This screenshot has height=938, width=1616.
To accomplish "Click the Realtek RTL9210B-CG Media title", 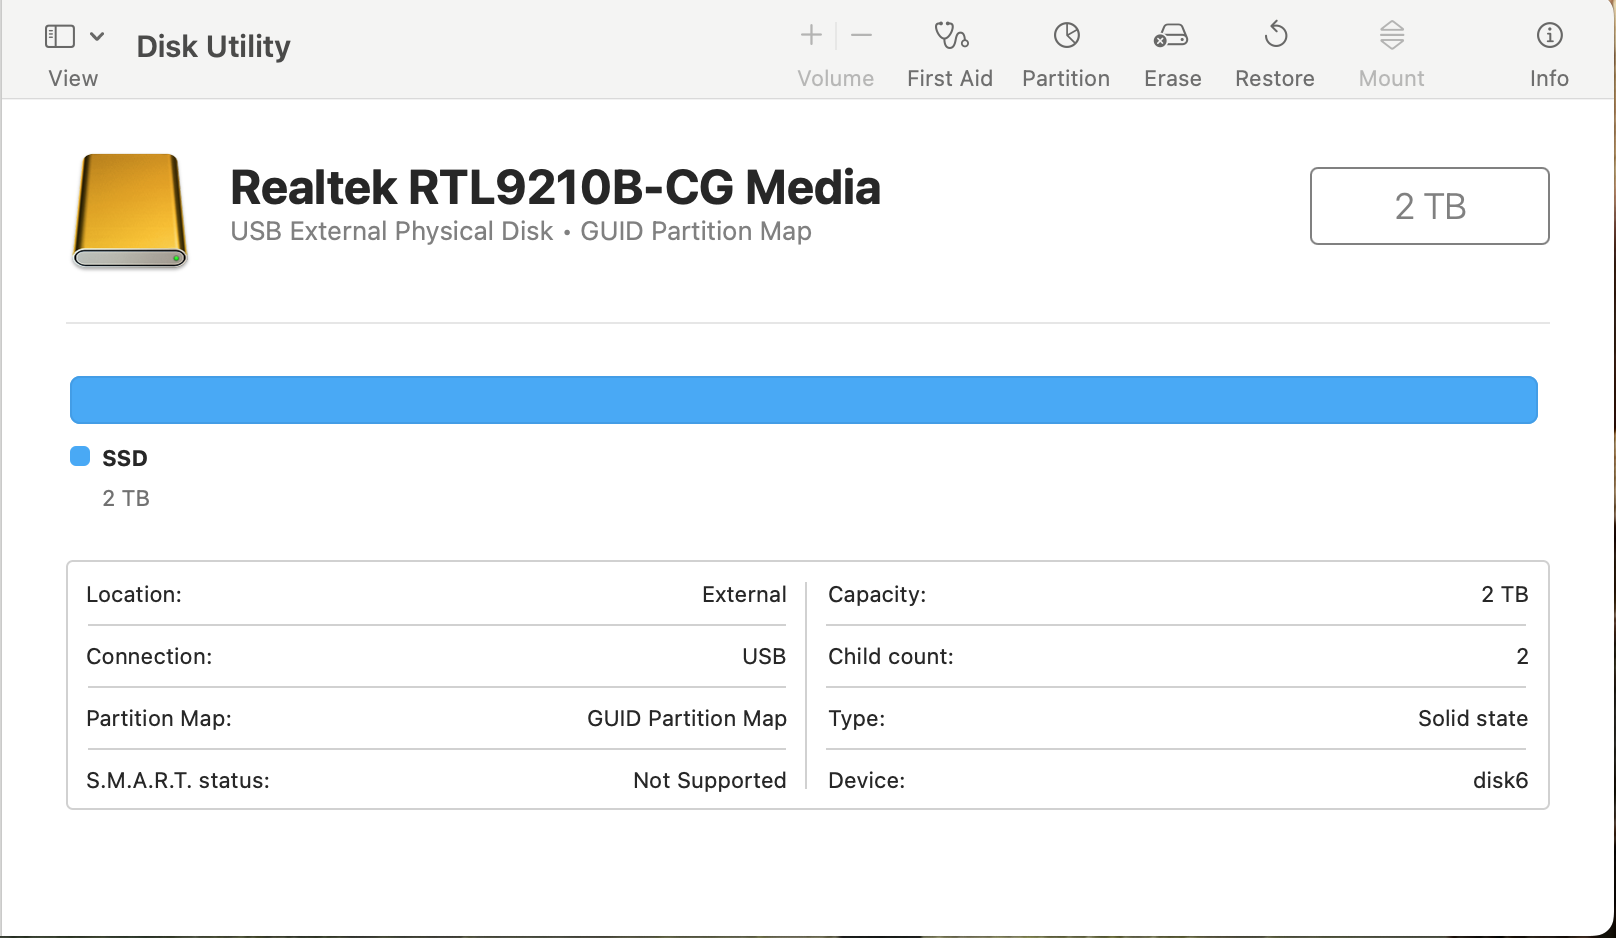I will coord(555,187).
